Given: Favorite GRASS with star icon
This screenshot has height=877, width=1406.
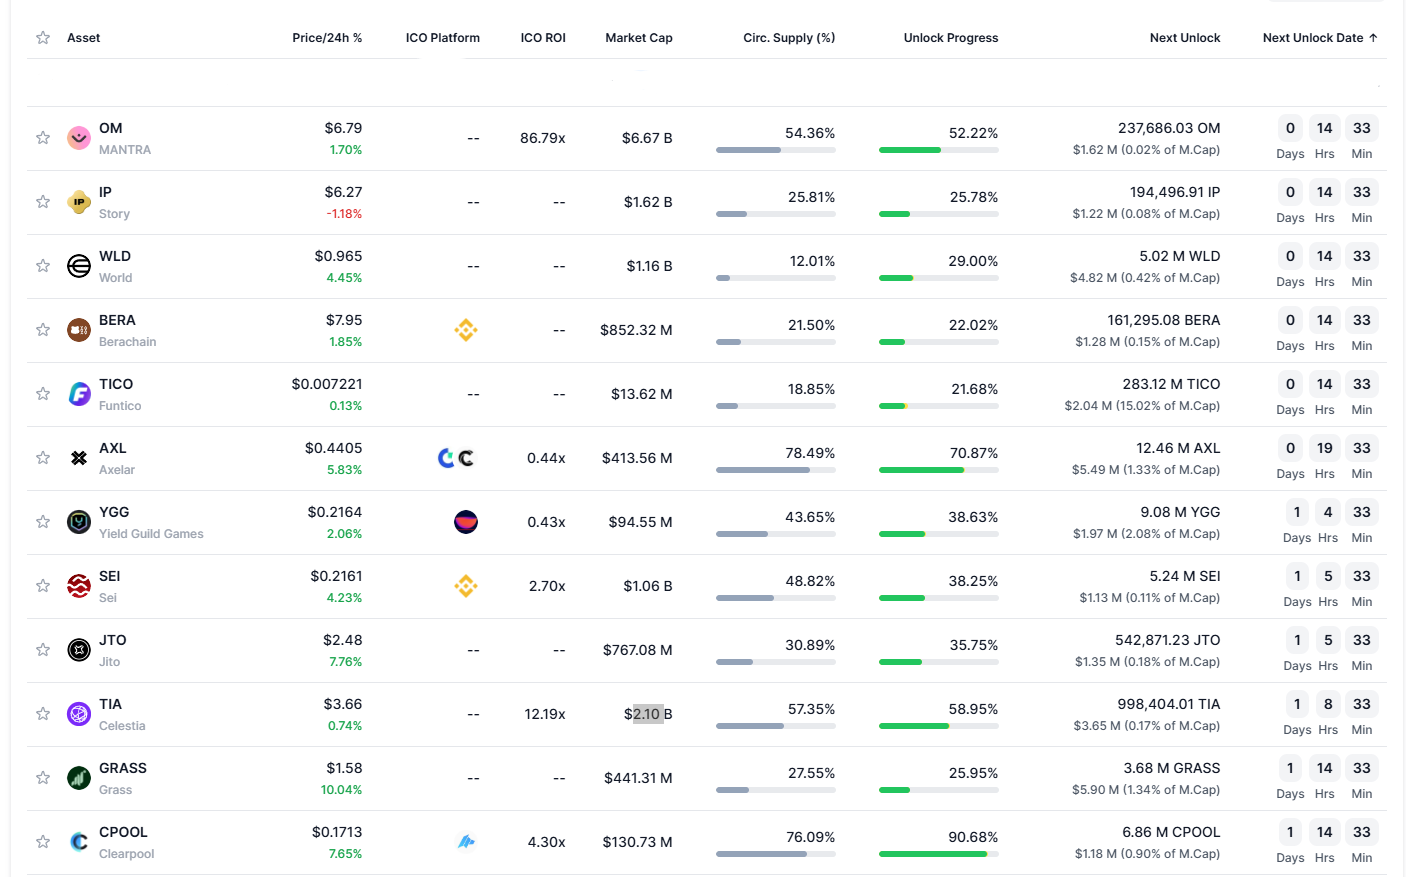Looking at the screenshot, I should pos(43,778).
